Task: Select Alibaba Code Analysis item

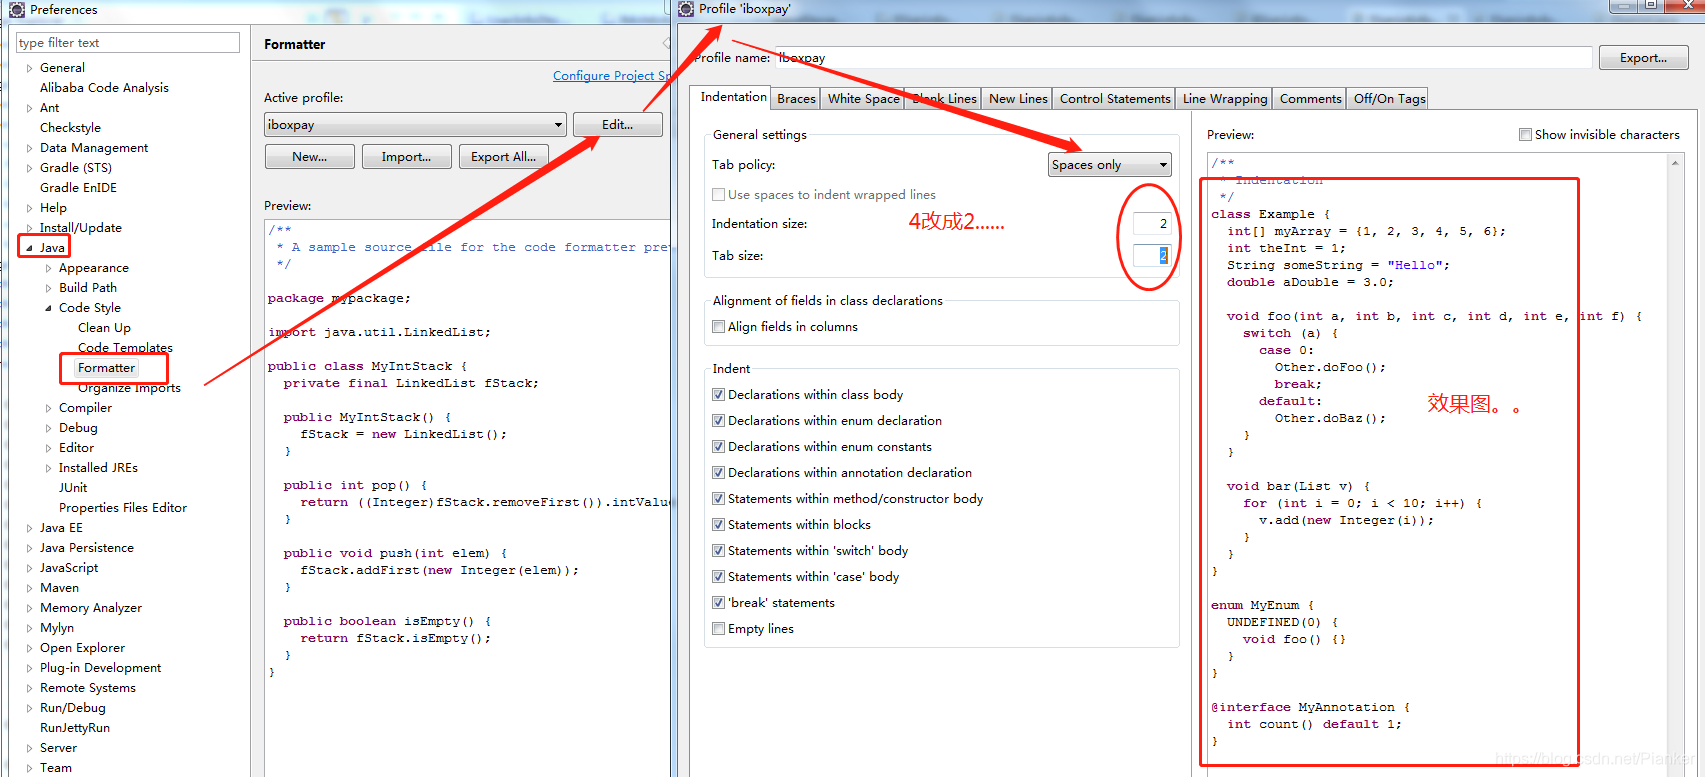Action: point(104,88)
